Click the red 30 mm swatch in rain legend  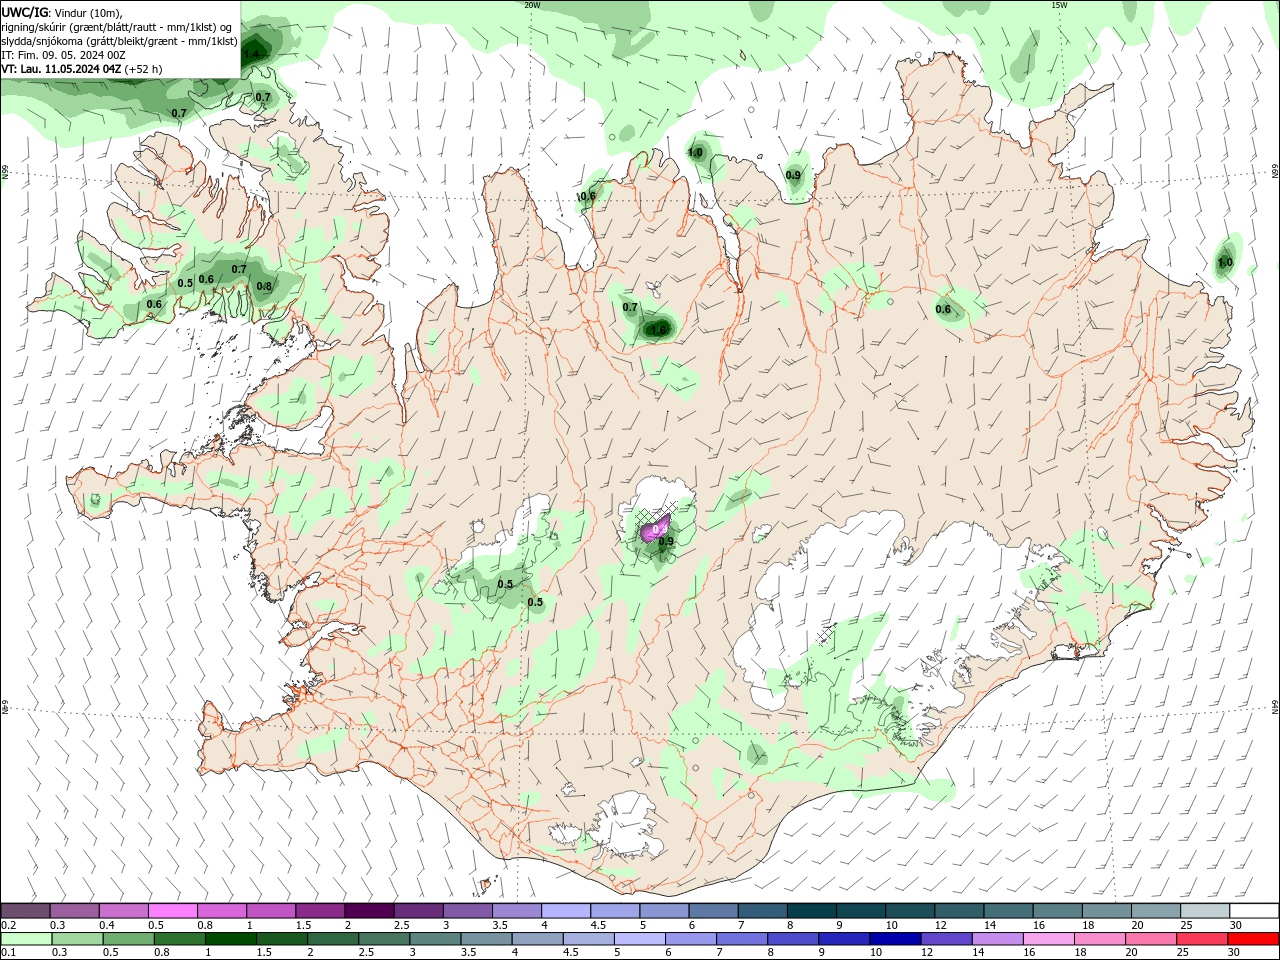pyautogui.click(x=1254, y=939)
